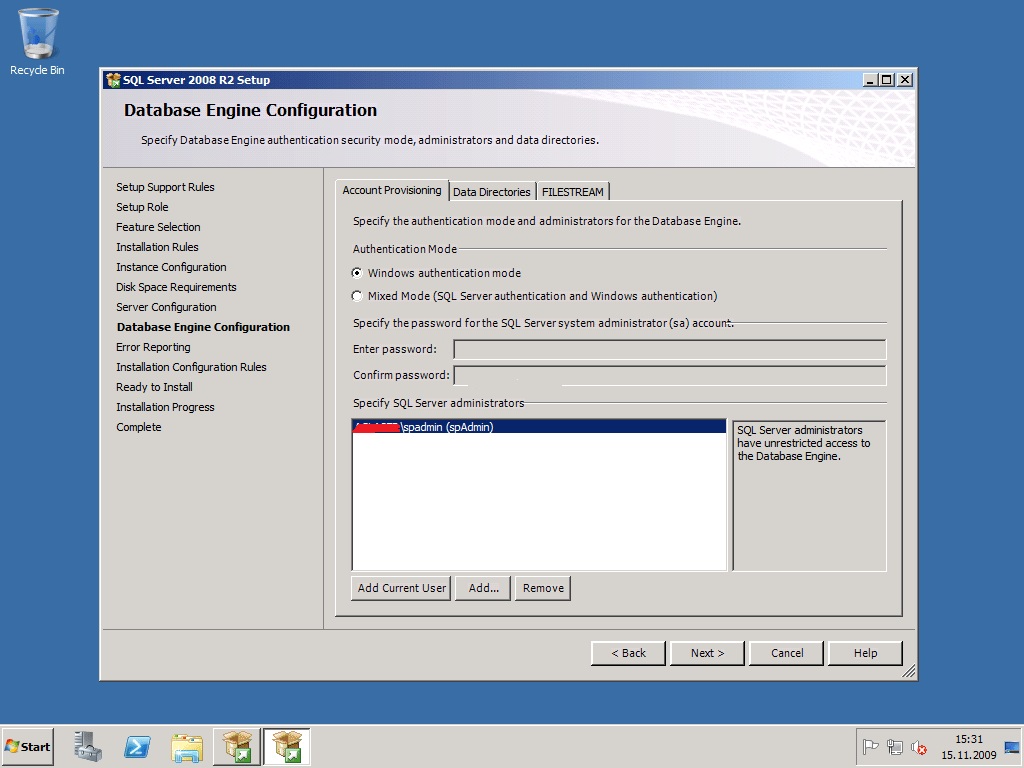Open Server Manager from the taskbar

[x=88, y=746]
